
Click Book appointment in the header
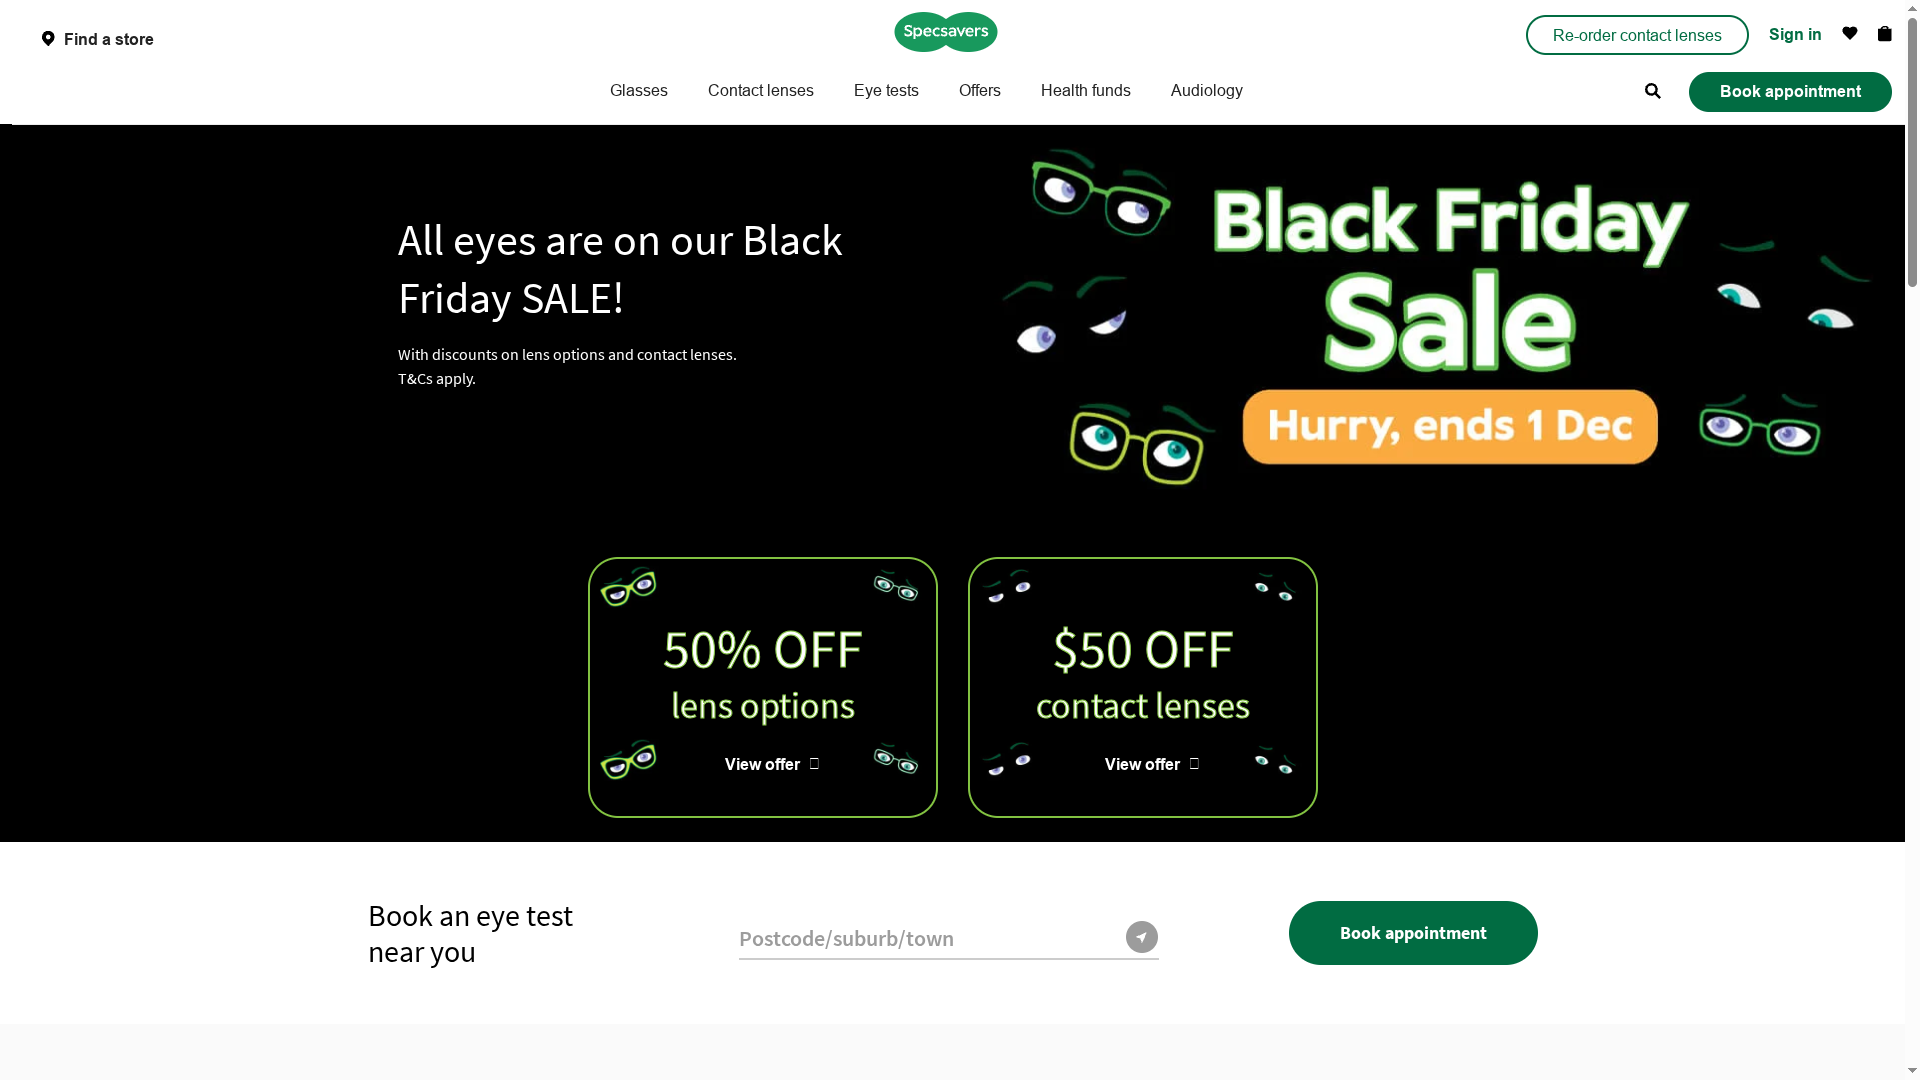[1789, 91]
